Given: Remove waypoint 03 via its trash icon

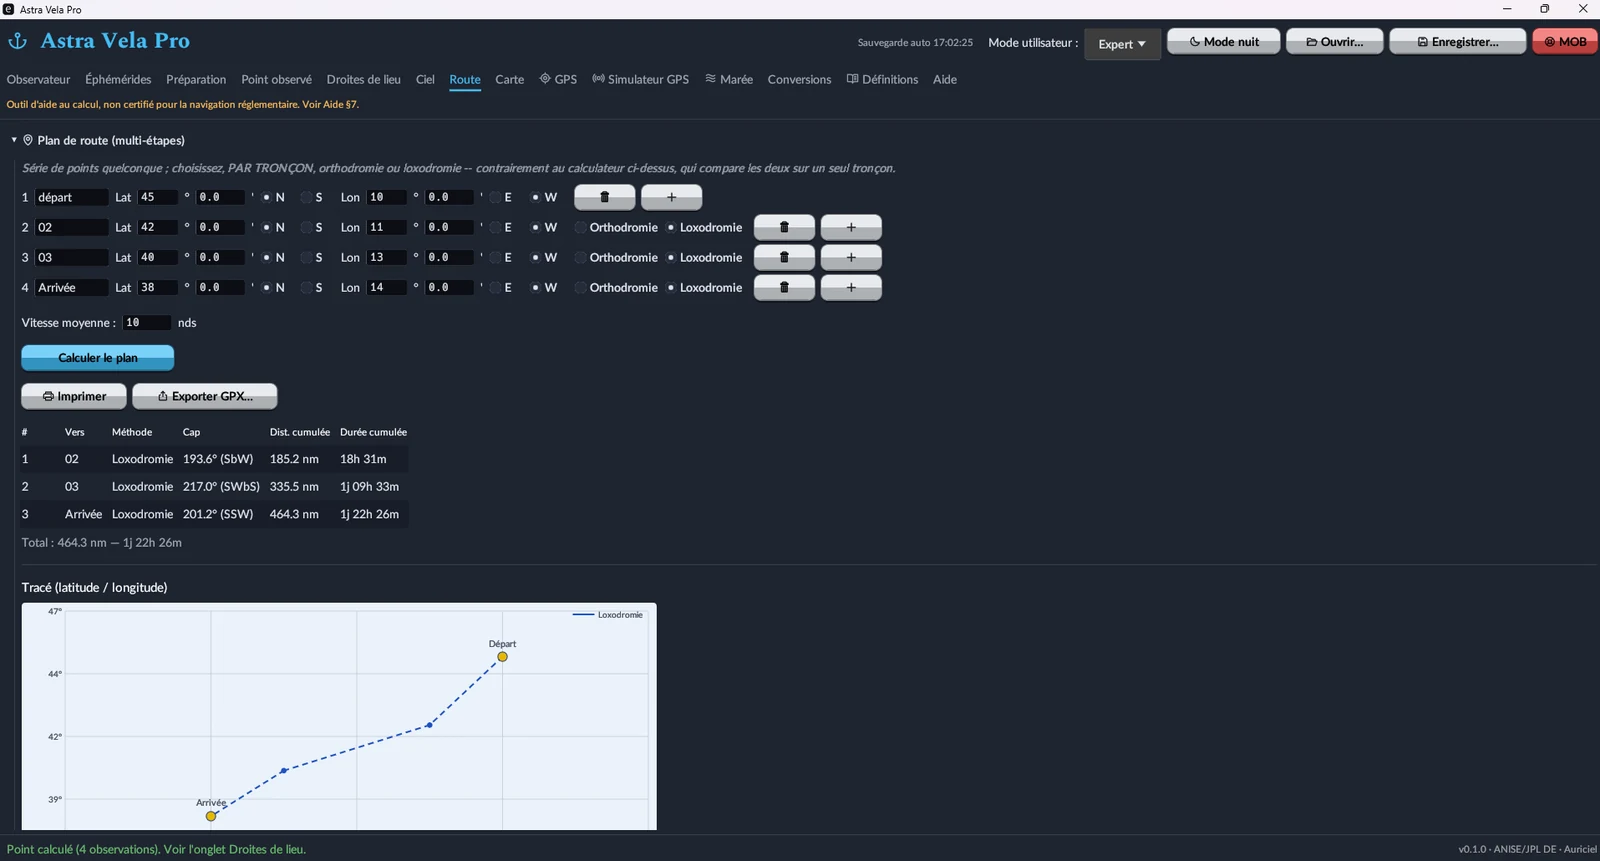Looking at the screenshot, I should (x=784, y=257).
